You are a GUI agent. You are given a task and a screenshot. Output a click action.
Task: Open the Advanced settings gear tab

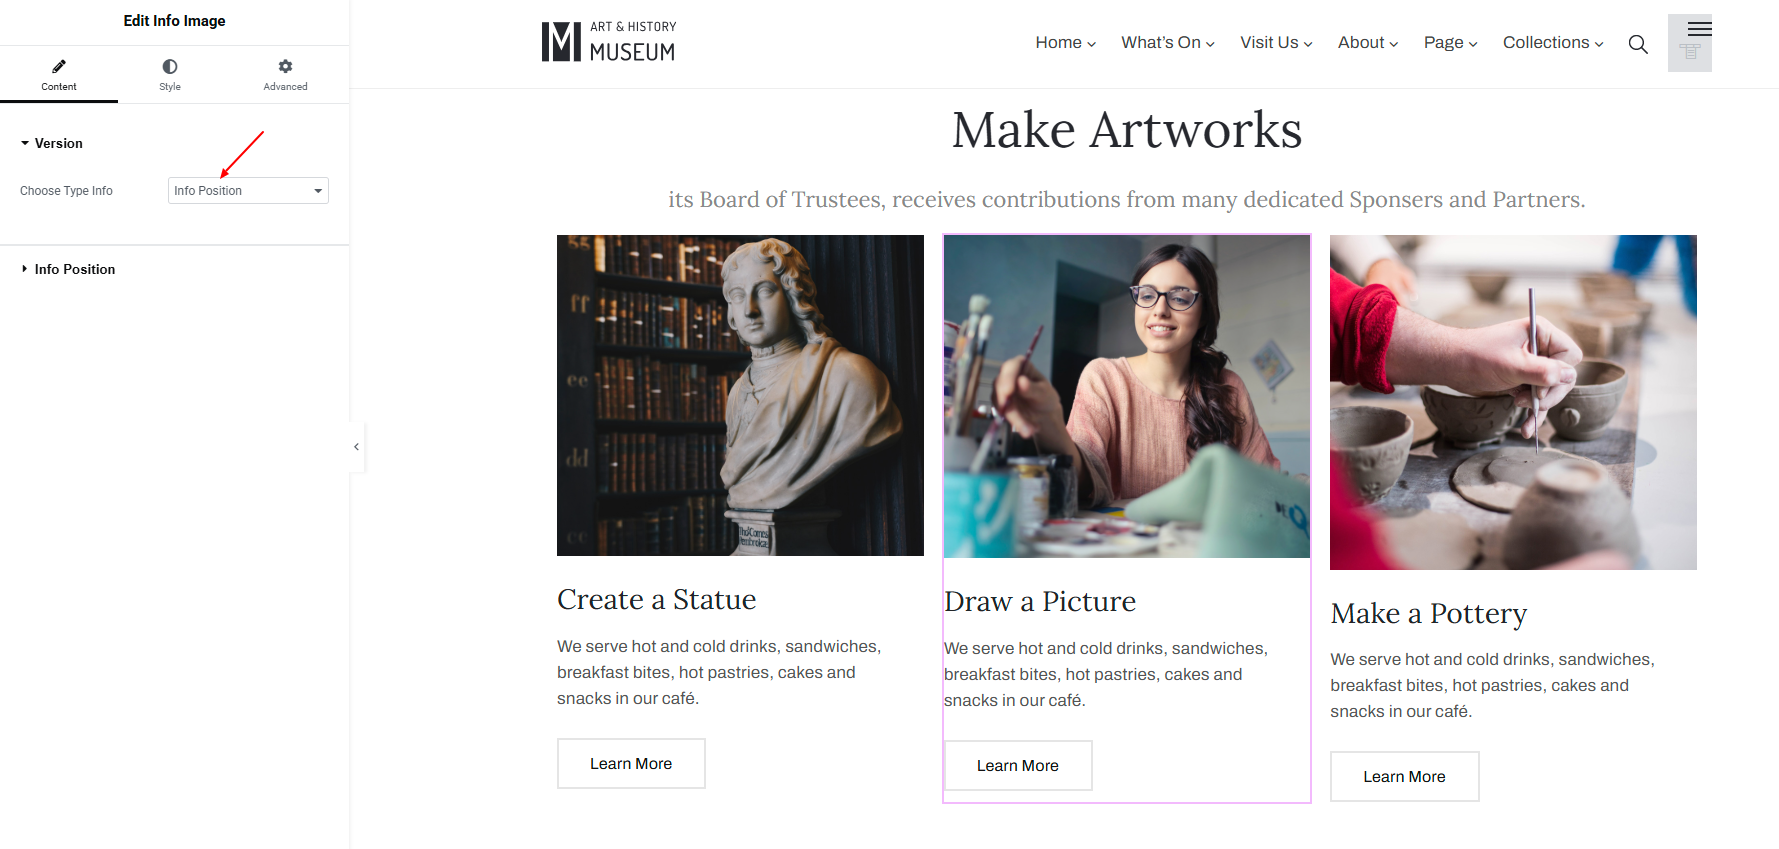pos(285,74)
